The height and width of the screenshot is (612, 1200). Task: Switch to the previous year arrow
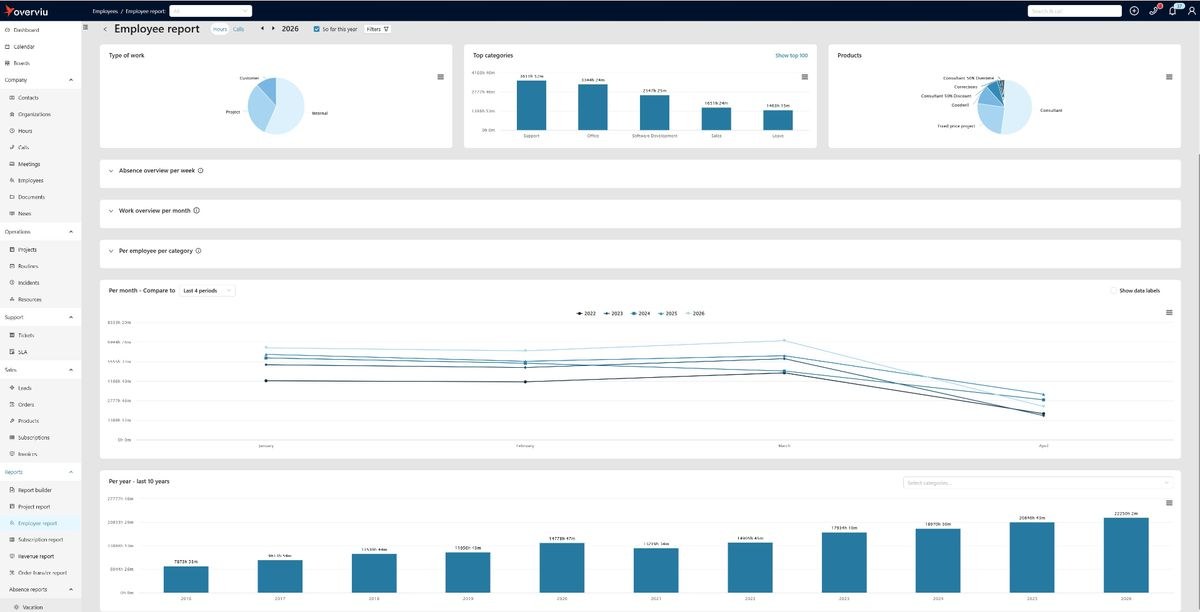pos(263,29)
